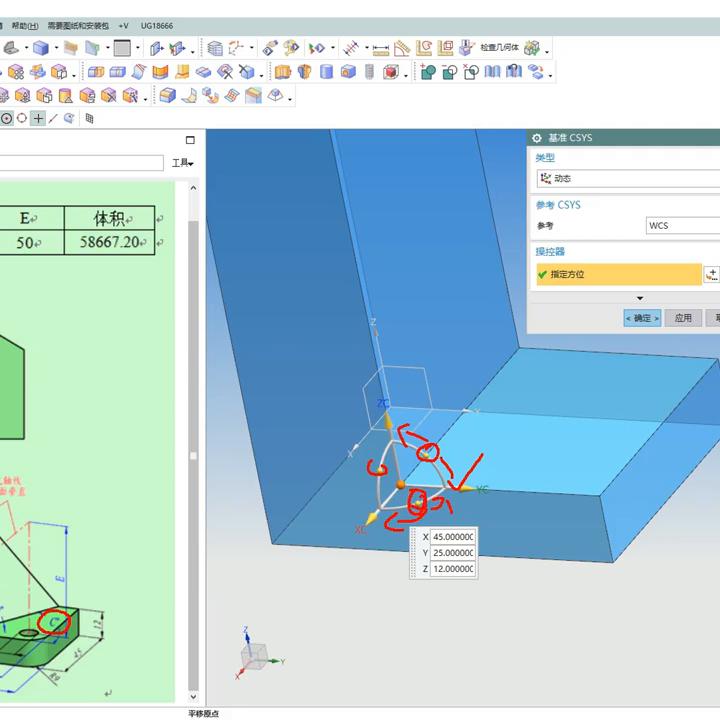Open the CSYS orientation point dialog icon
Viewport: 720px width, 720px height.
(712, 274)
